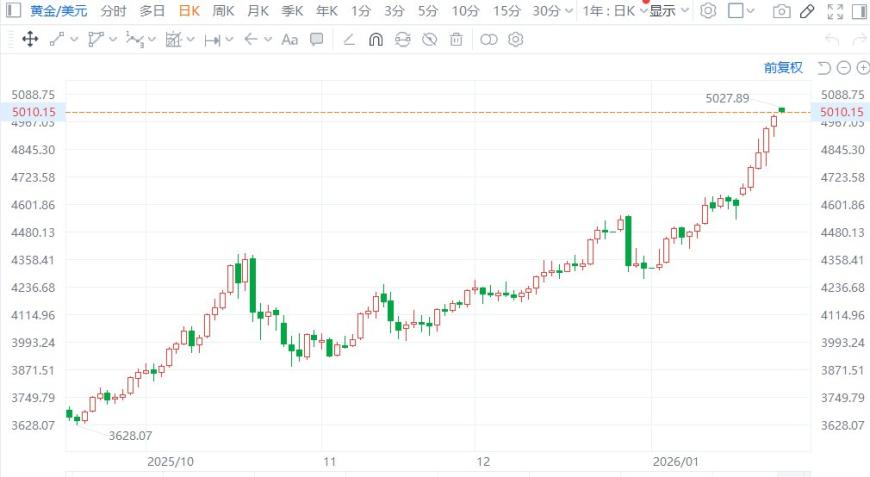Open the 显示 display dropdown
Screen dimensions: 870x477
click(668, 11)
